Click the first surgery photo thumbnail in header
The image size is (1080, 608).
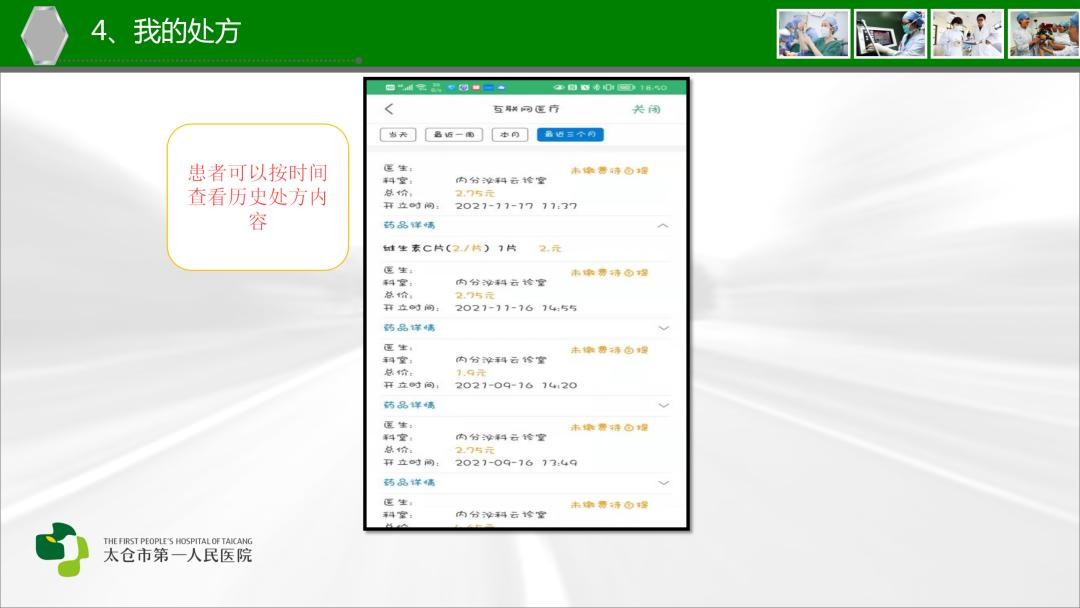point(813,34)
